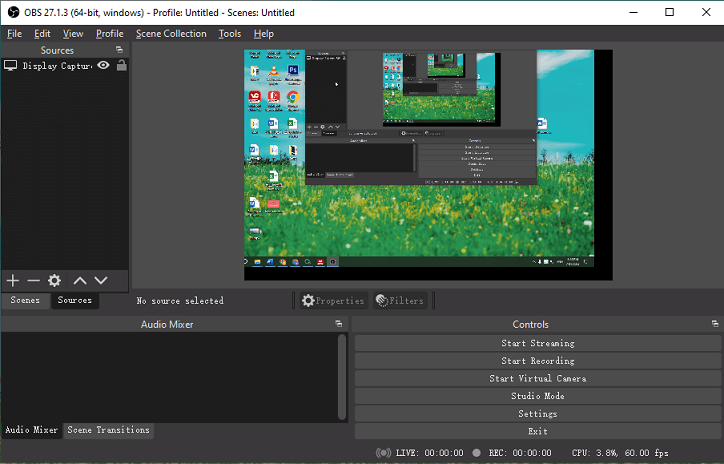Click the VLC icon in preview desktop

click(274, 71)
